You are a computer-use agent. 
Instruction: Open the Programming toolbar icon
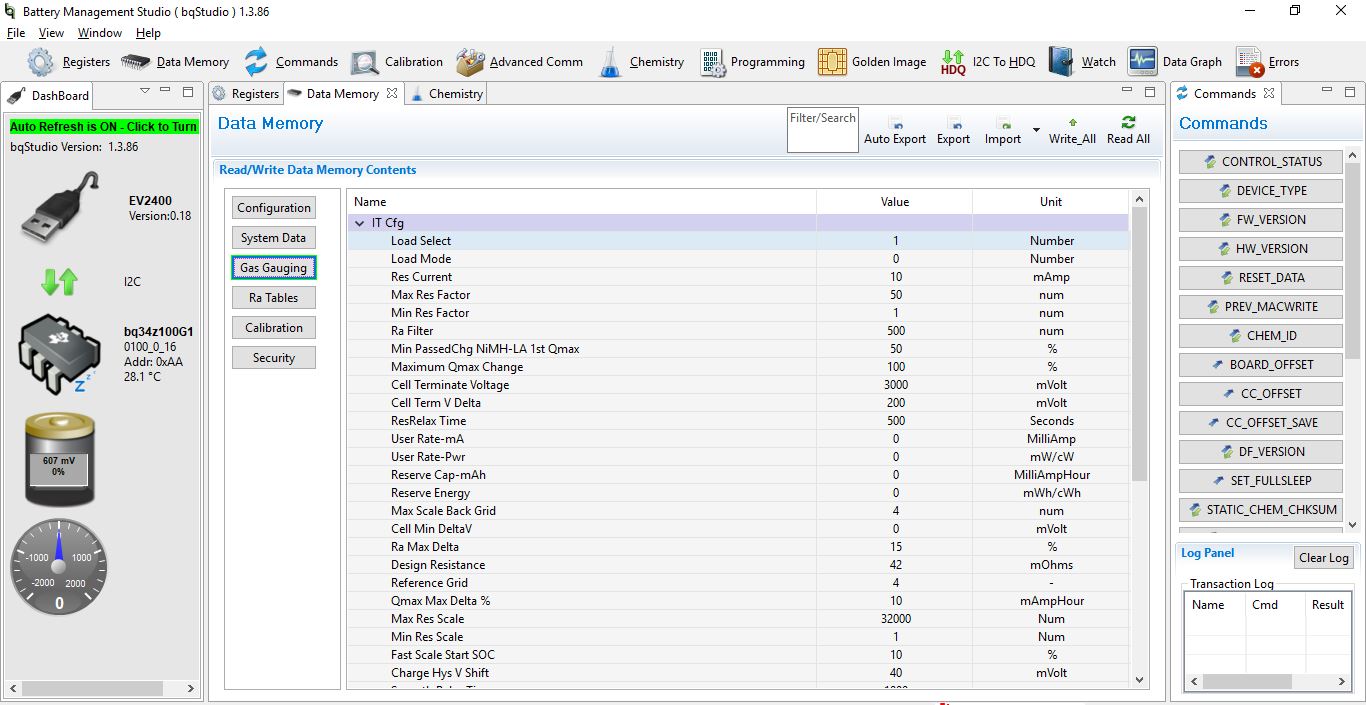(x=713, y=62)
